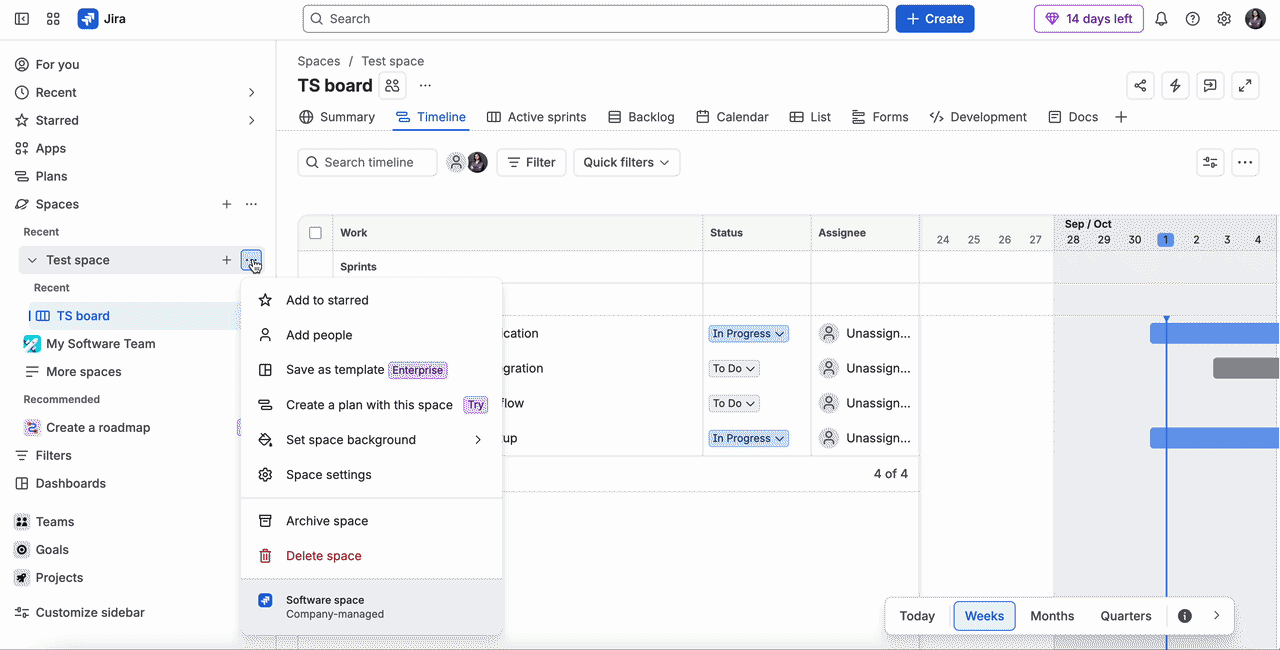The image size is (1280, 650).
Task: Enter full screen with the expand icon
Action: click(x=1245, y=86)
